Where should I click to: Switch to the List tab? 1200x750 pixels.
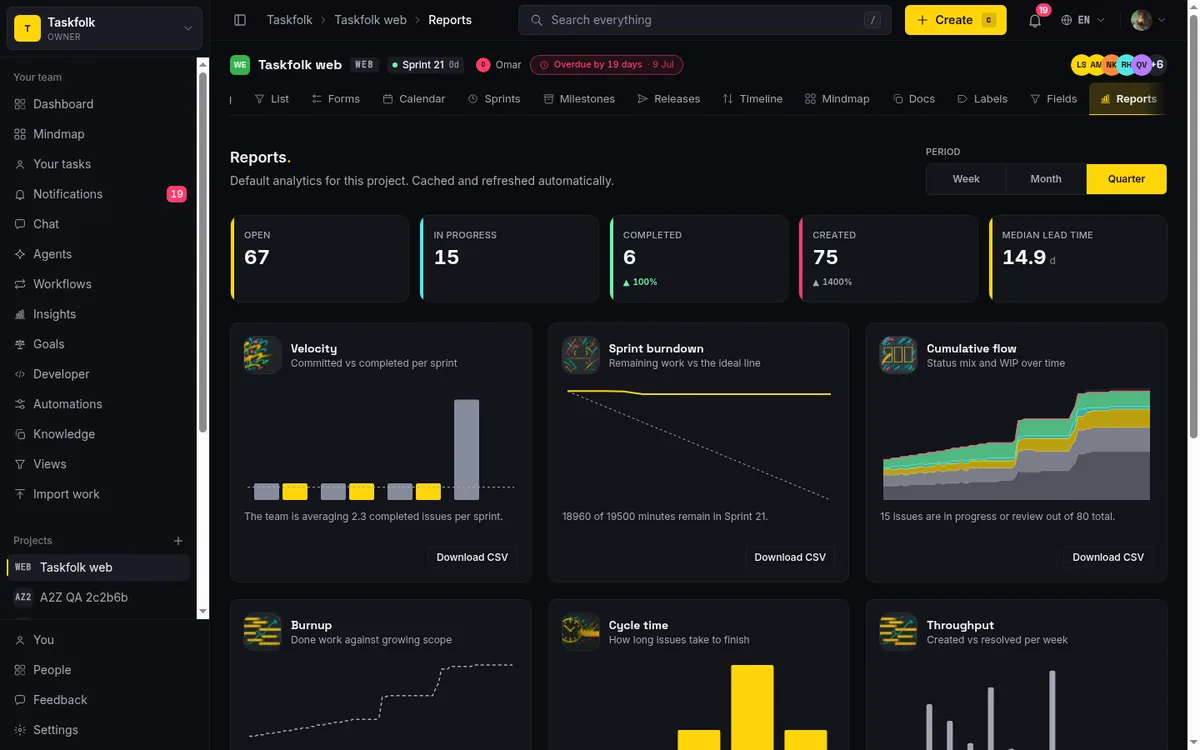(x=271, y=99)
